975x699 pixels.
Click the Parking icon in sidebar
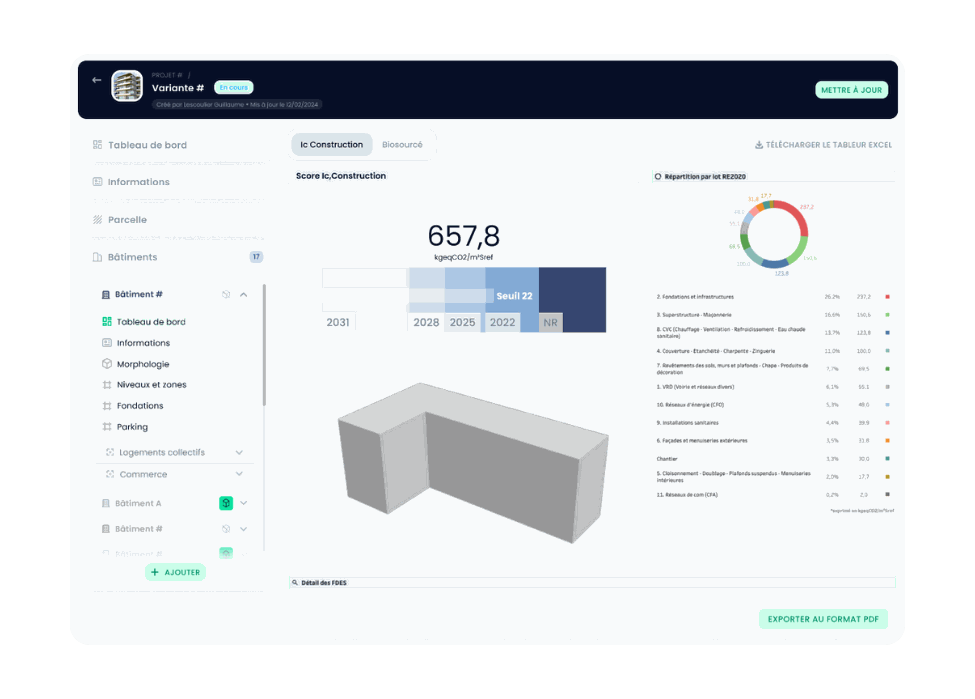[x=107, y=427]
